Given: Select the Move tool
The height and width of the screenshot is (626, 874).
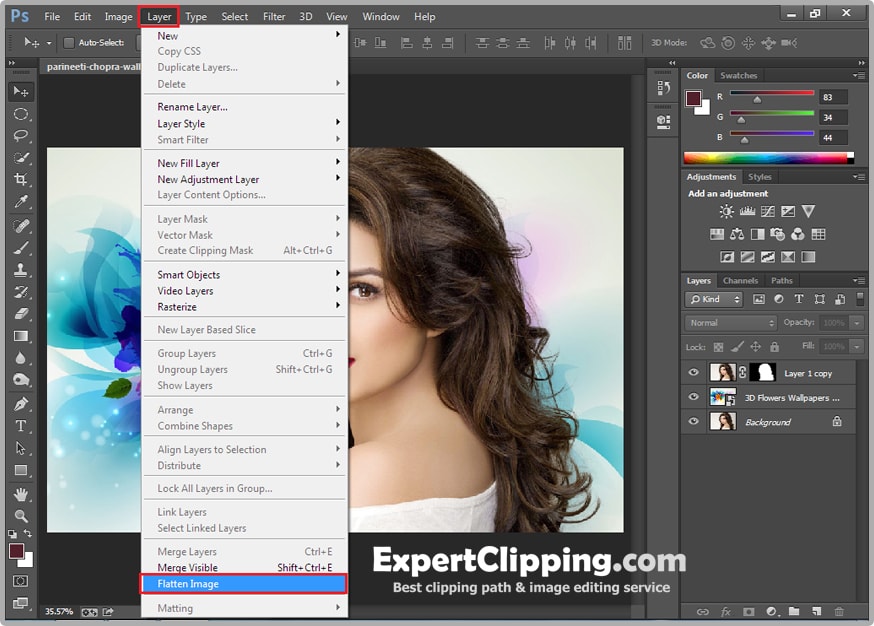Looking at the screenshot, I should (20, 91).
